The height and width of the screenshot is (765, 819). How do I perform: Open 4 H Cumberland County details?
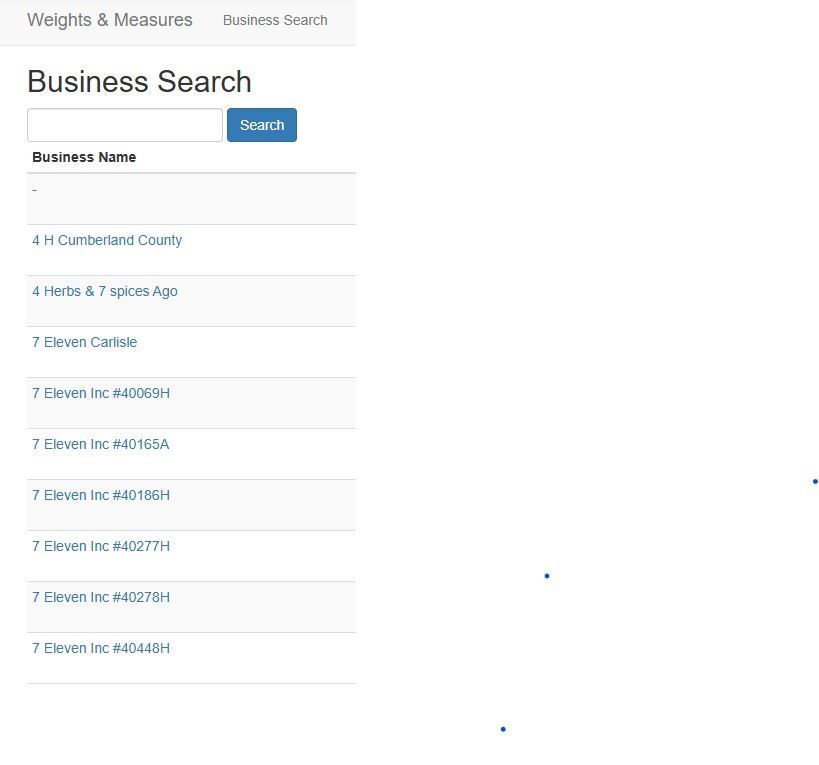(107, 240)
